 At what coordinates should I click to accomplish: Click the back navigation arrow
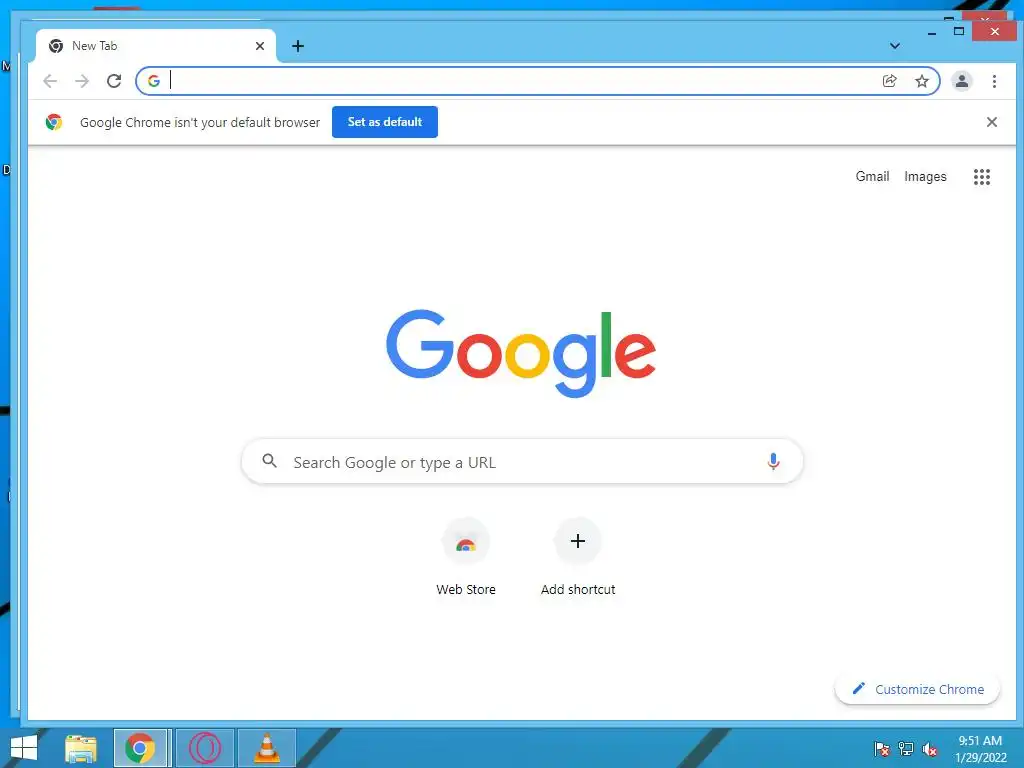click(x=50, y=81)
